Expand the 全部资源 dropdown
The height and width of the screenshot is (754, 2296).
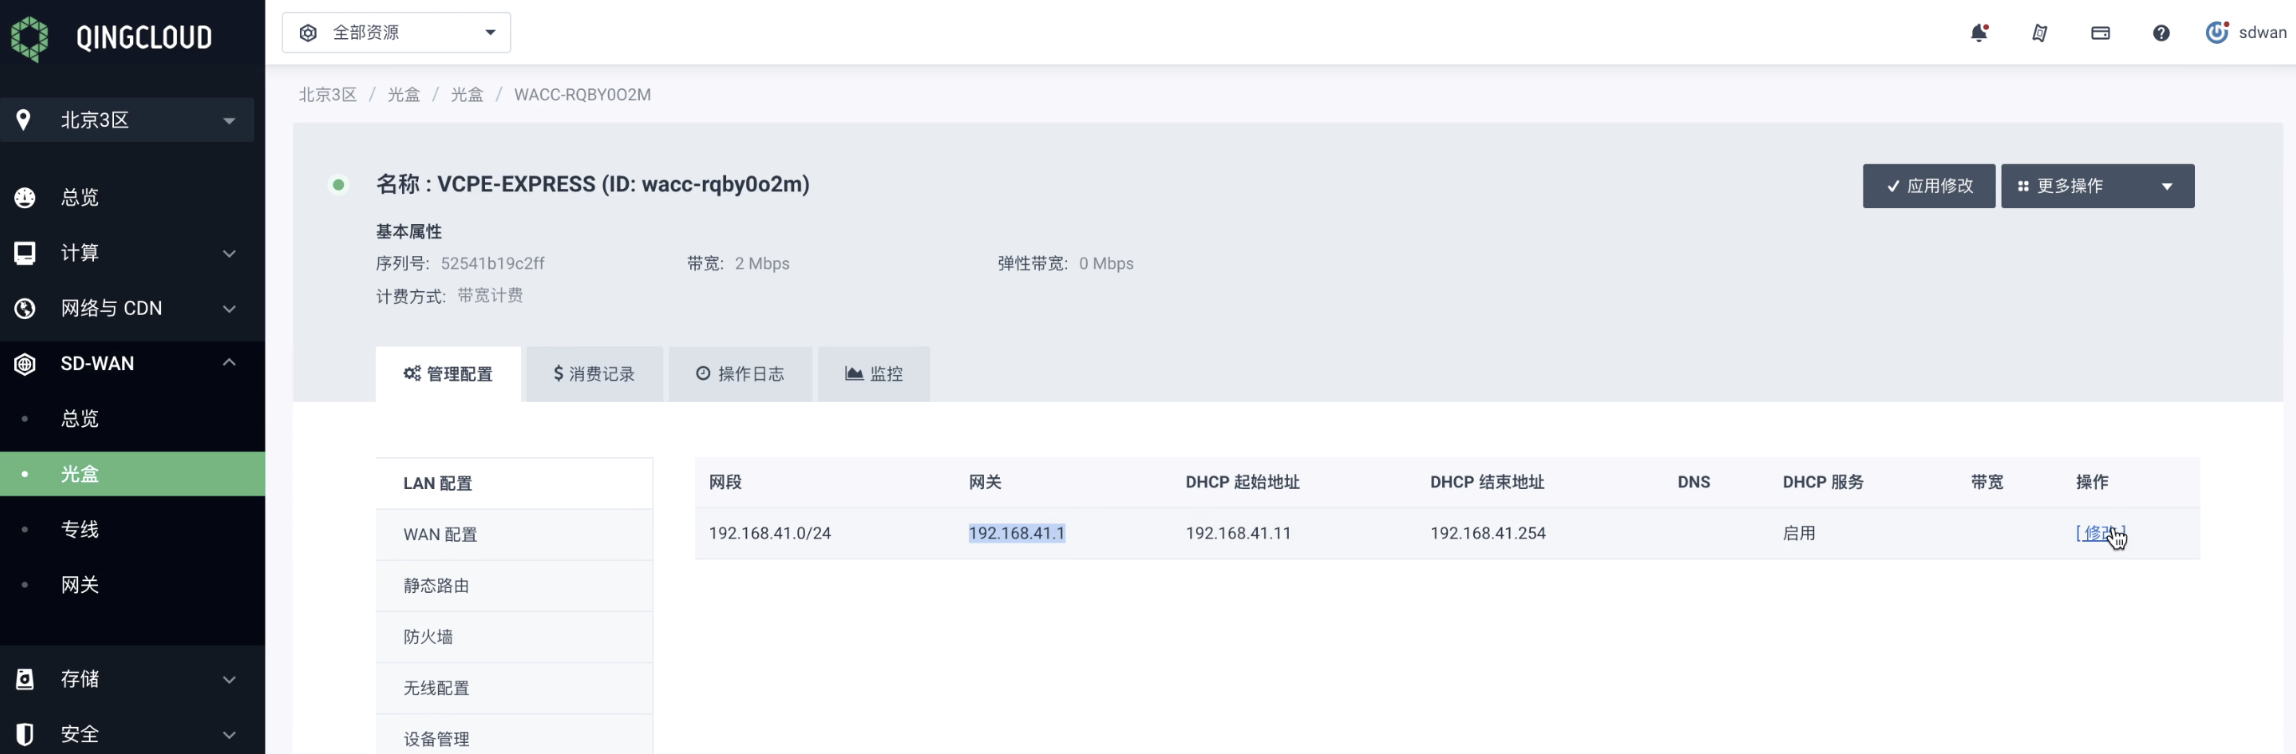[396, 33]
